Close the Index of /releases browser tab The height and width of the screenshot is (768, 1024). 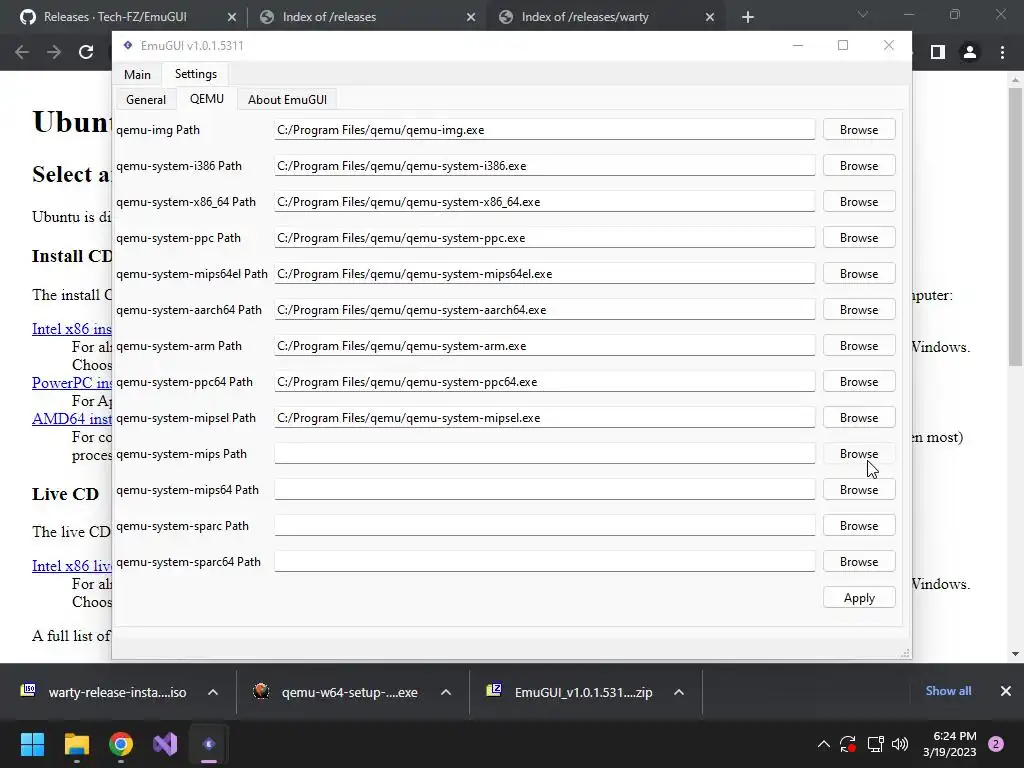[x=471, y=17]
